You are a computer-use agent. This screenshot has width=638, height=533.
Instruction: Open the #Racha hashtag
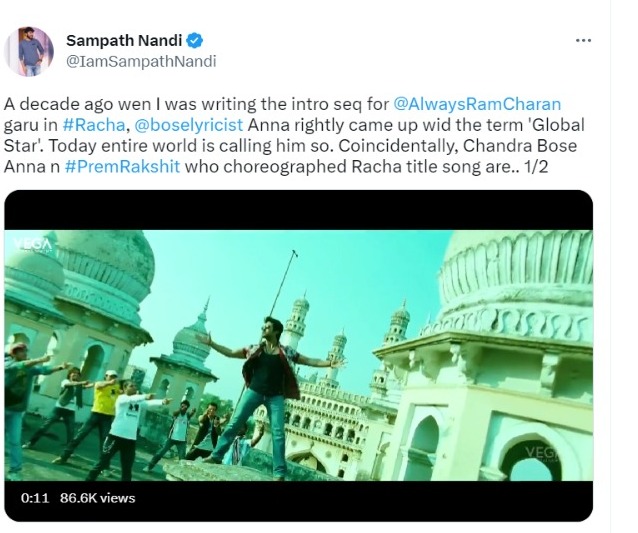coord(94,125)
